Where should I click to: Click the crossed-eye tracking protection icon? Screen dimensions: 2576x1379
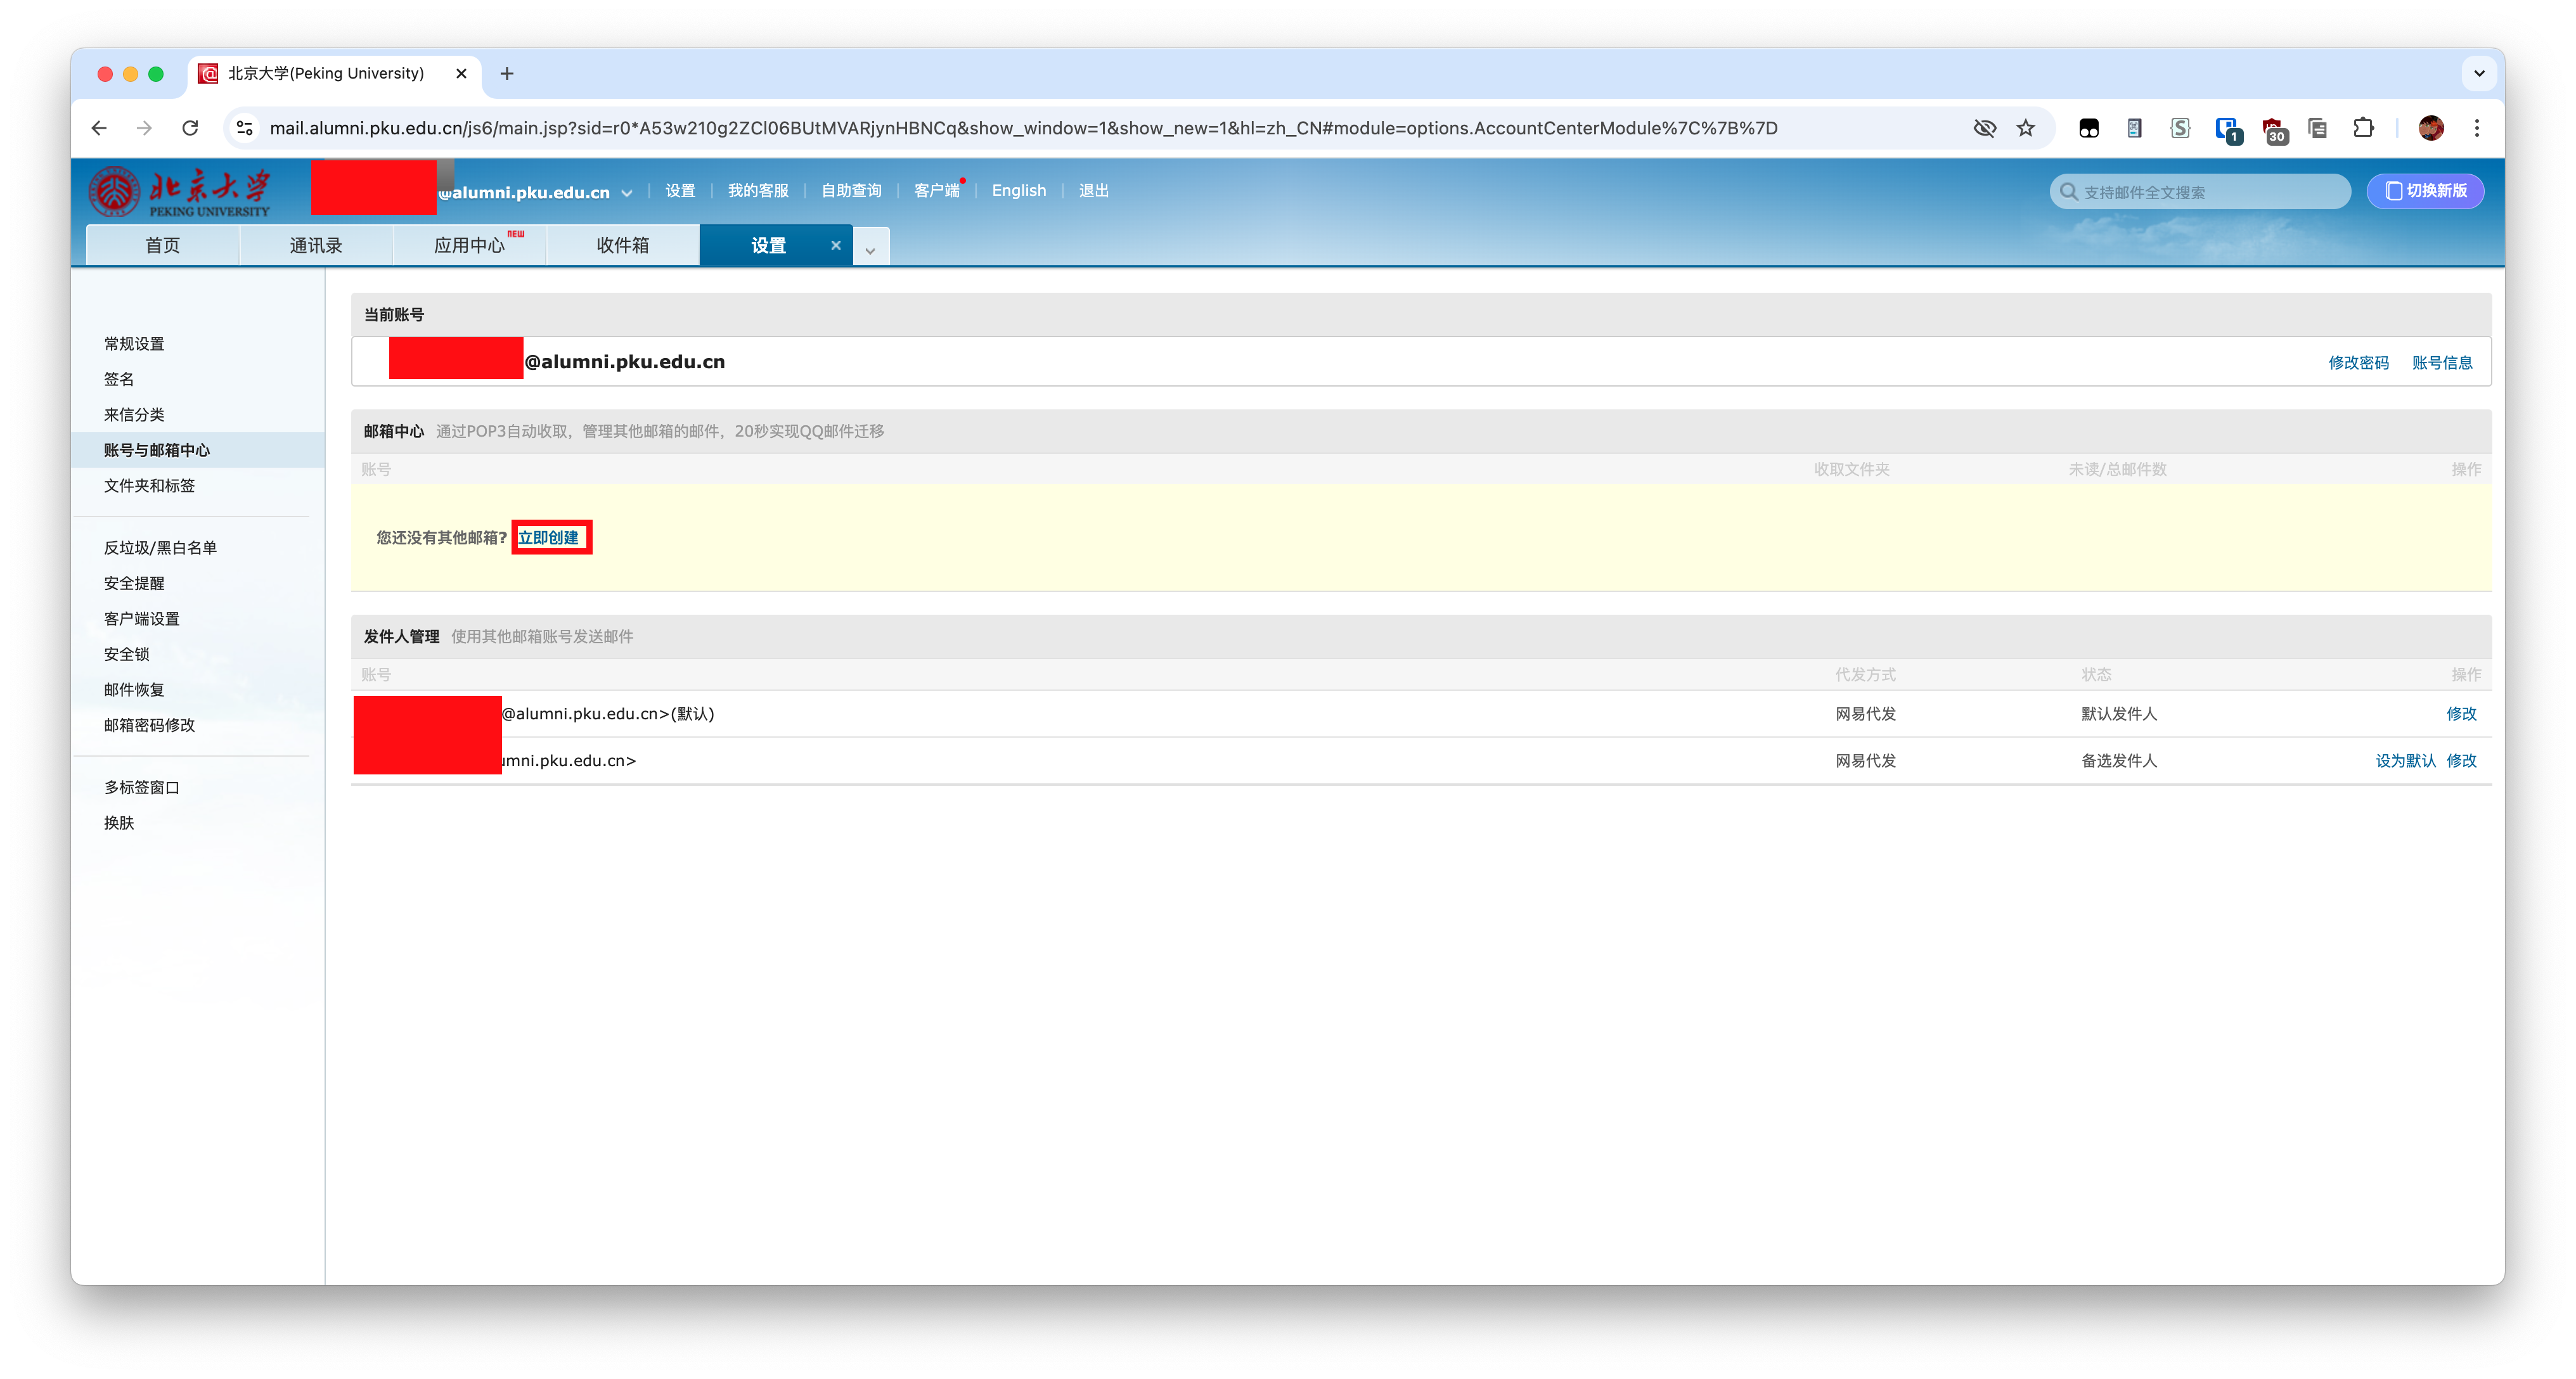coord(1984,128)
